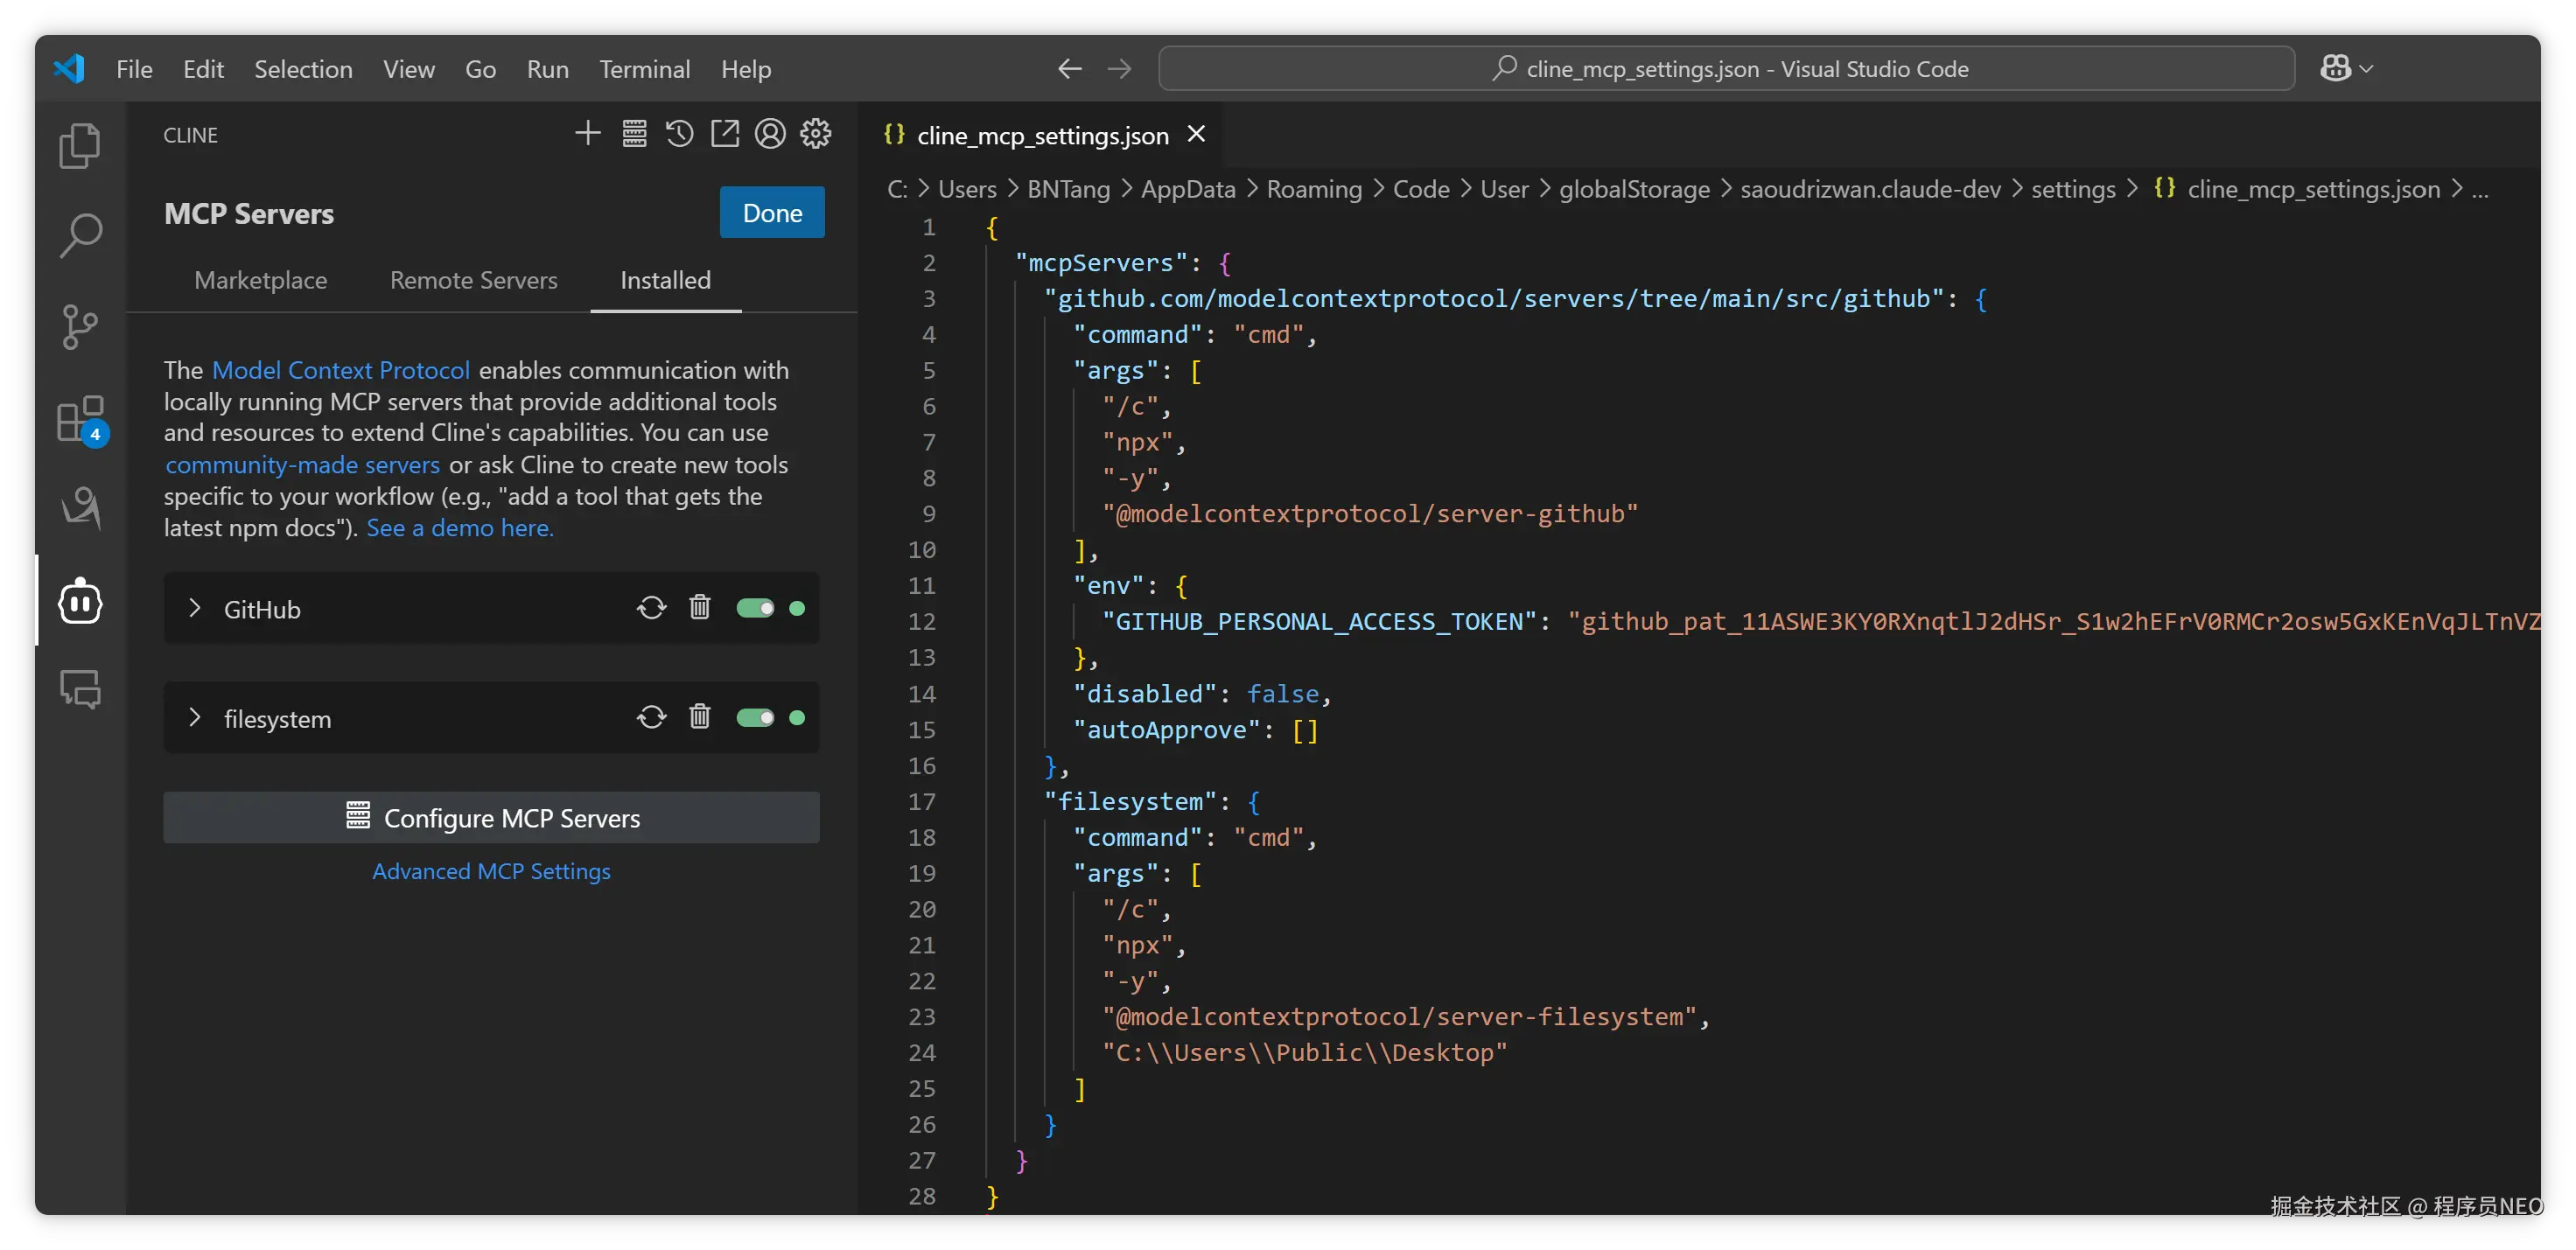Open Cline history clock icon
The image size is (2576, 1250).
(679, 134)
